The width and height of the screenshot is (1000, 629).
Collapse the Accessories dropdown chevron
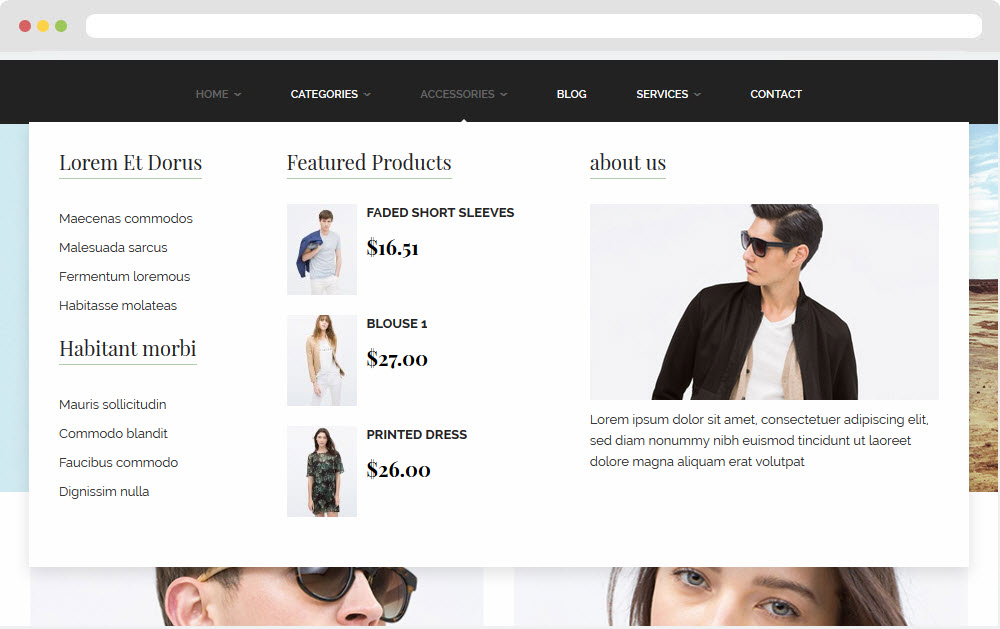[x=504, y=94]
